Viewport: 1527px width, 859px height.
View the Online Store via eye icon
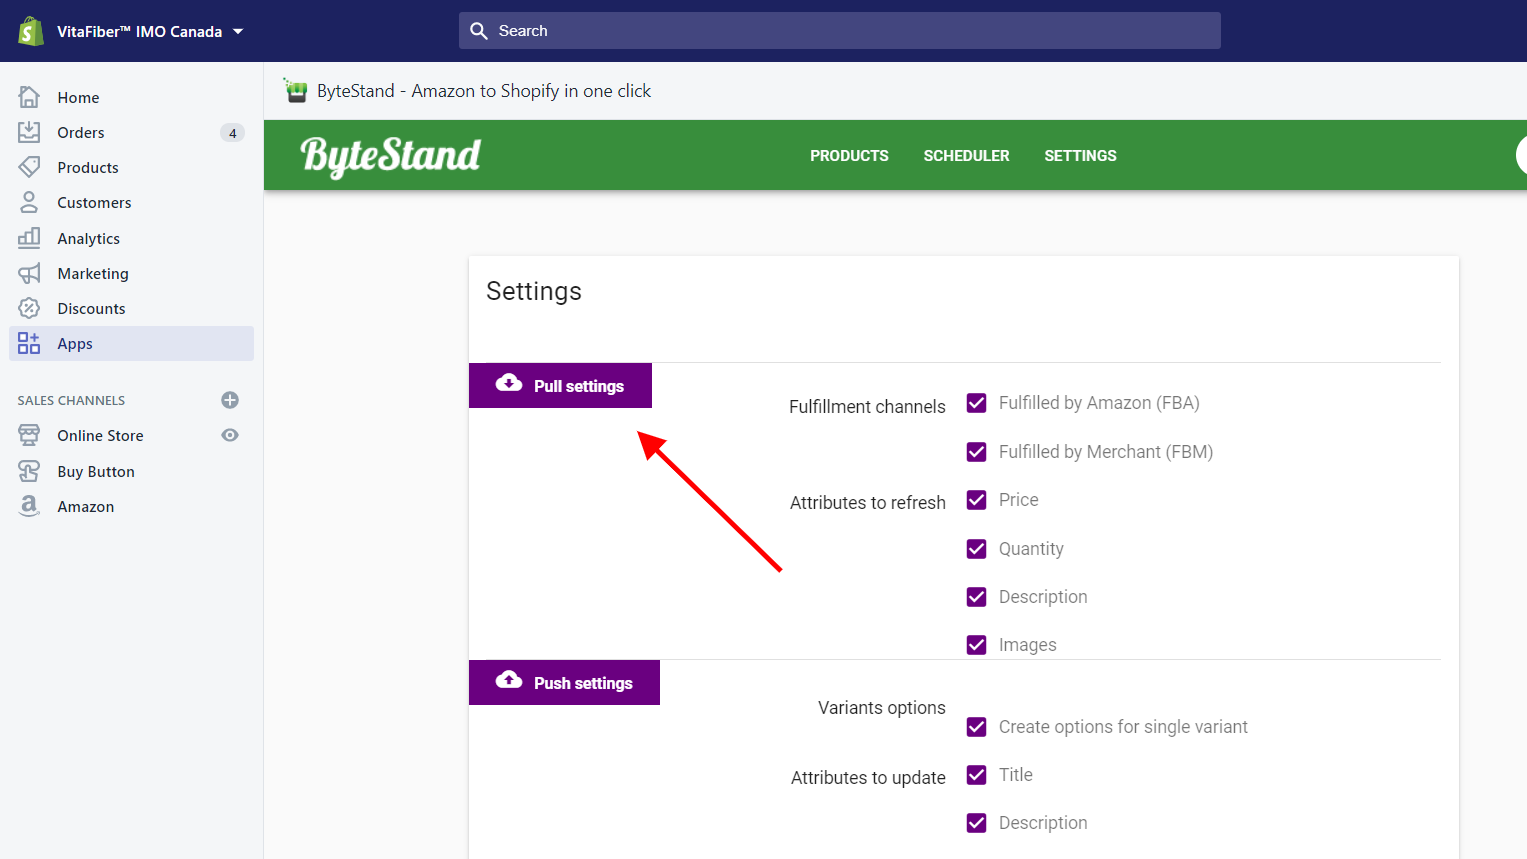(230, 435)
